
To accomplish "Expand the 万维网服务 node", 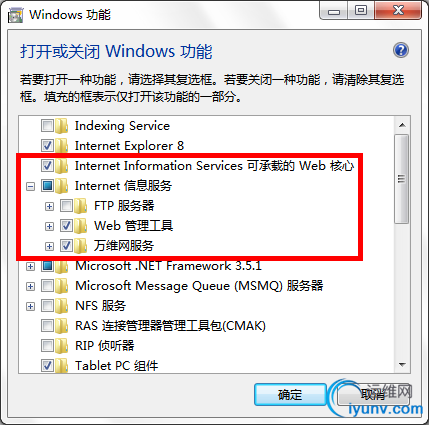I will (49, 246).
